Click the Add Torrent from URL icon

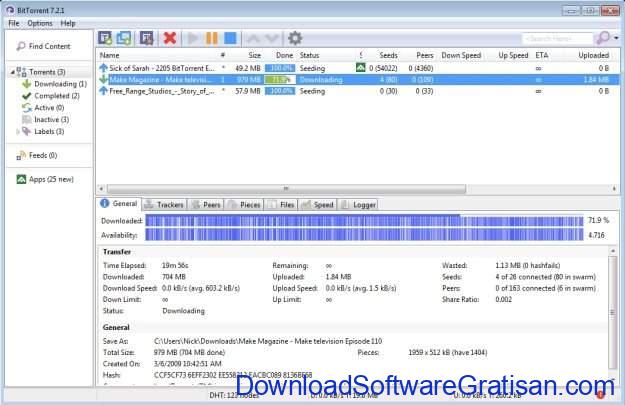pyautogui.click(x=124, y=38)
